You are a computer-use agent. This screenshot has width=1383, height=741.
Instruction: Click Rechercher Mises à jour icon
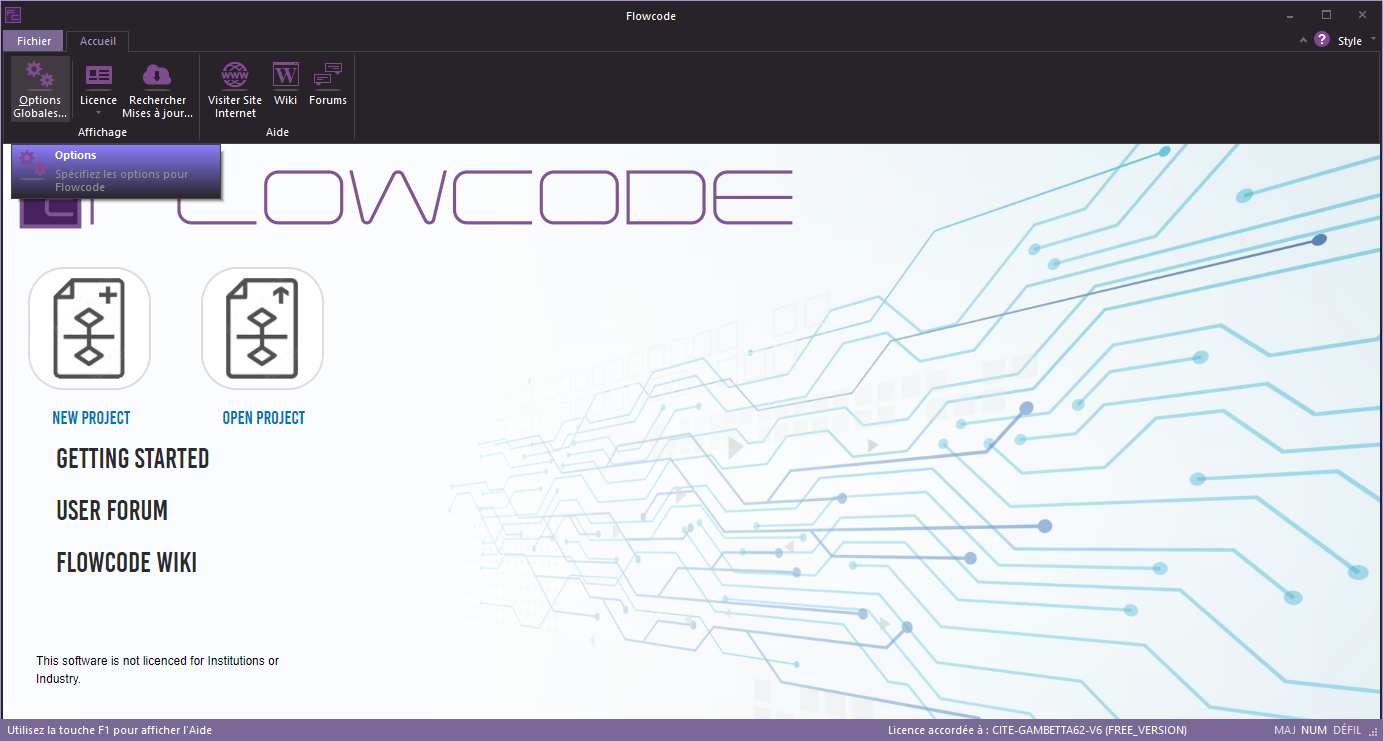pyautogui.click(x=157, y=76)
